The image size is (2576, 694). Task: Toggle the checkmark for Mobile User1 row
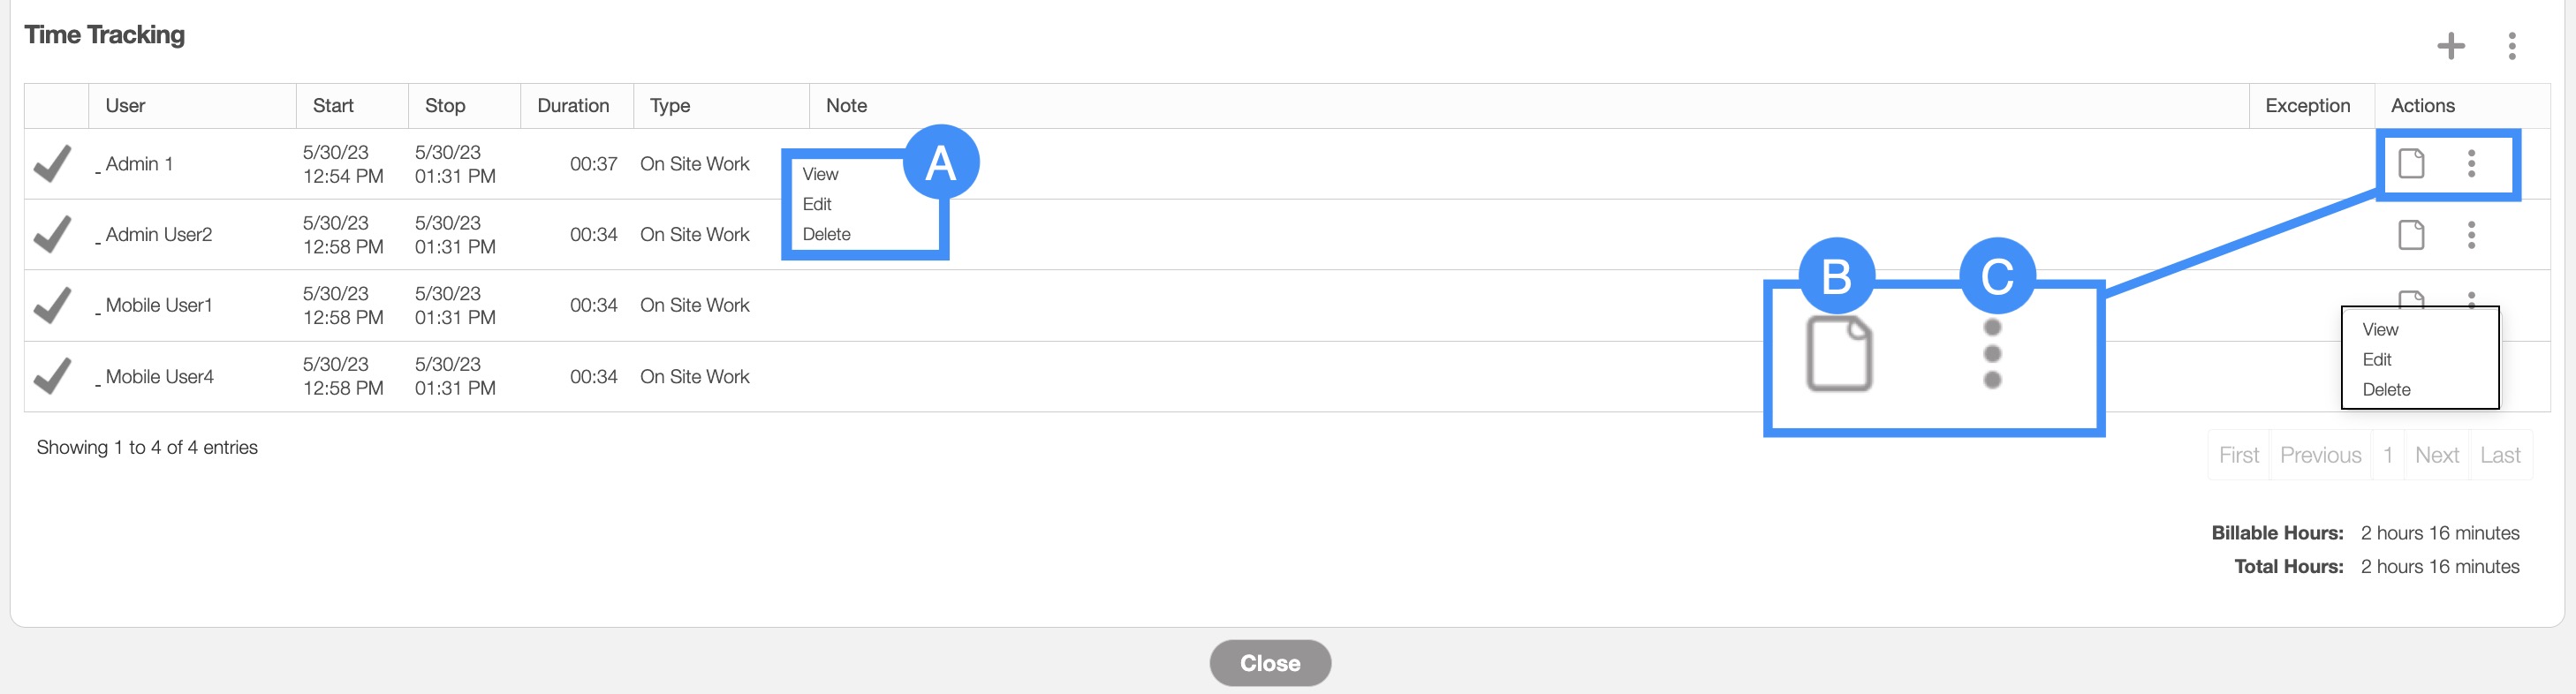[x=52, y=306]
